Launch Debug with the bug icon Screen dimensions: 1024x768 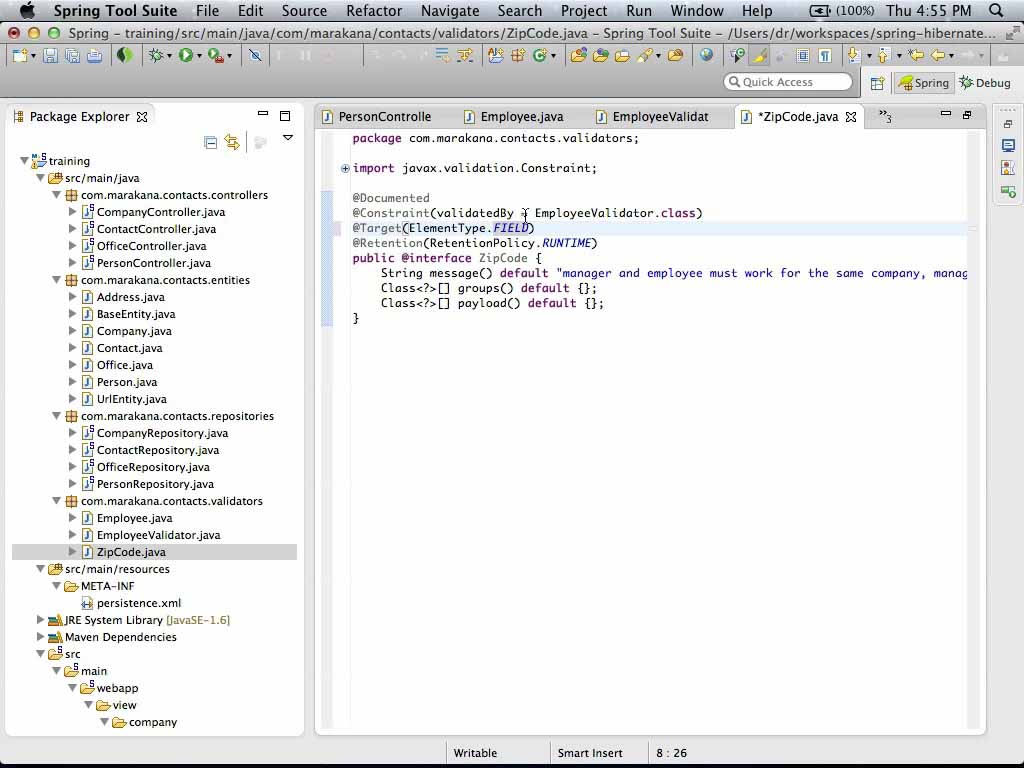(x=155, y=56)
